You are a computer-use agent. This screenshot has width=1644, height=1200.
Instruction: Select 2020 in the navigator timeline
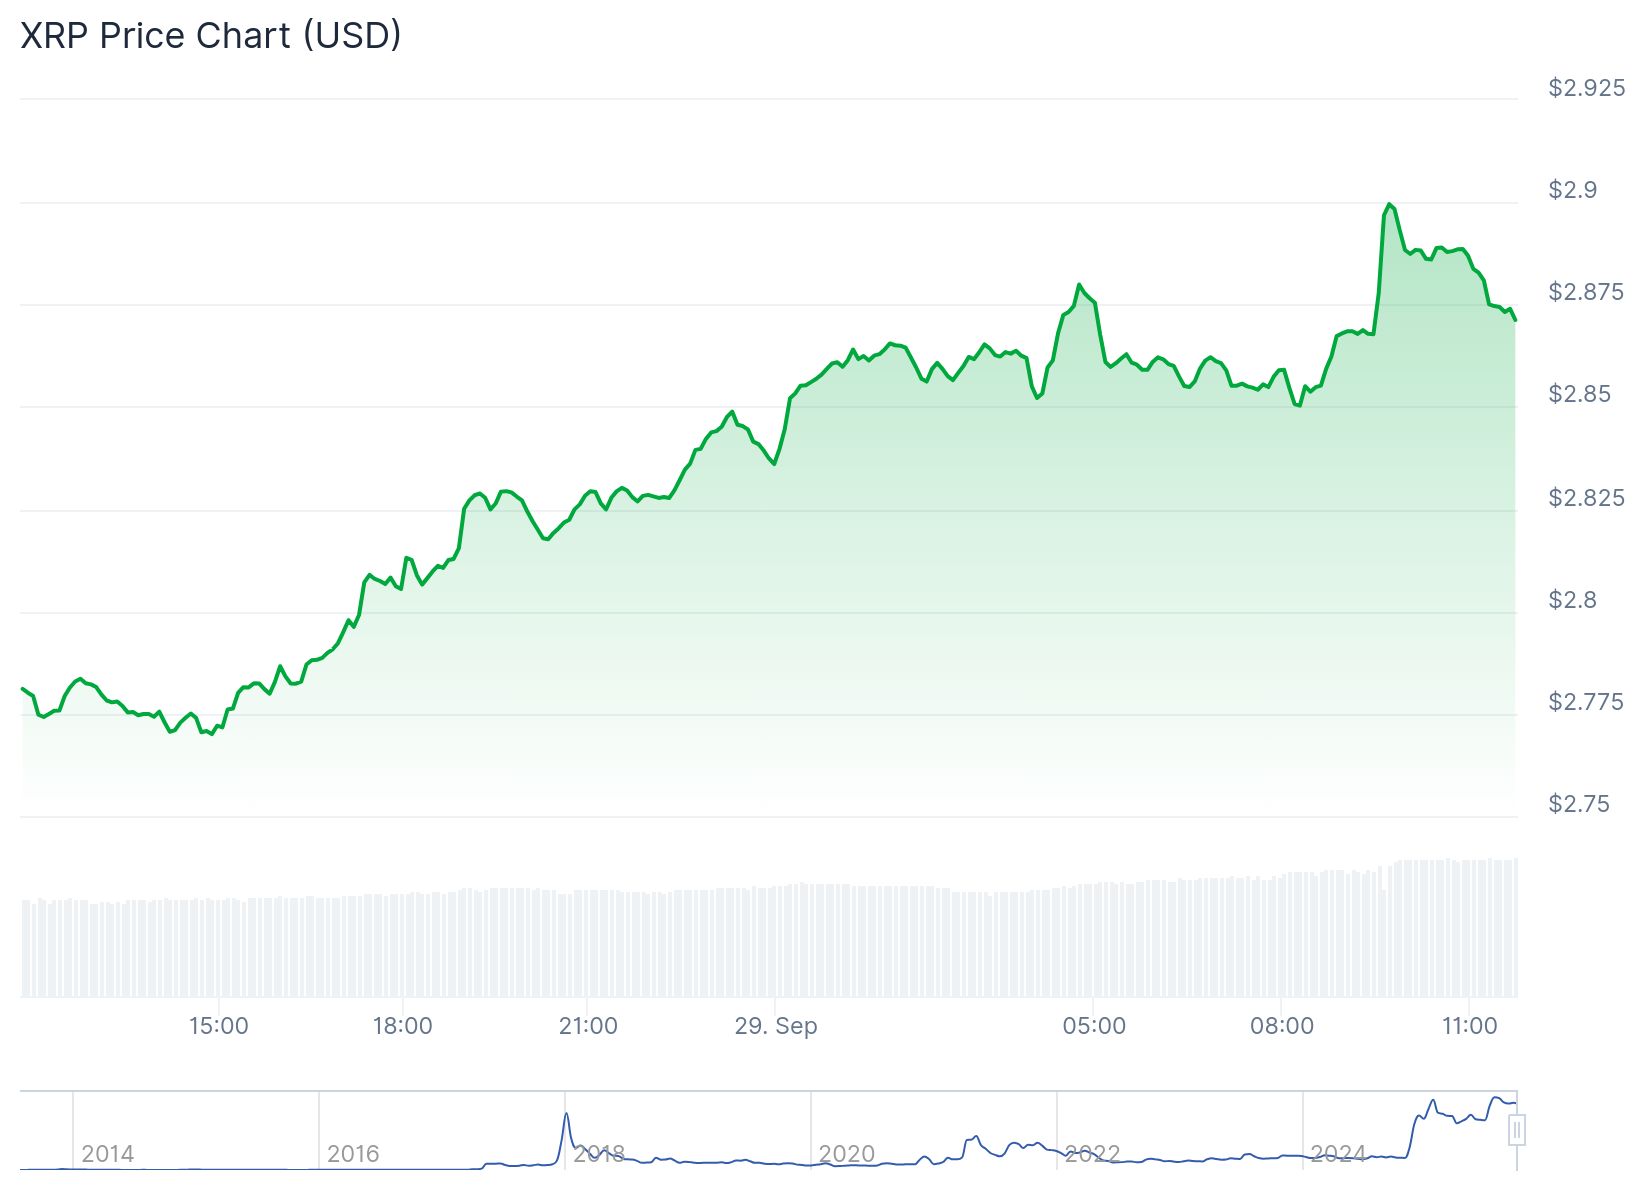click(846, 1154)
